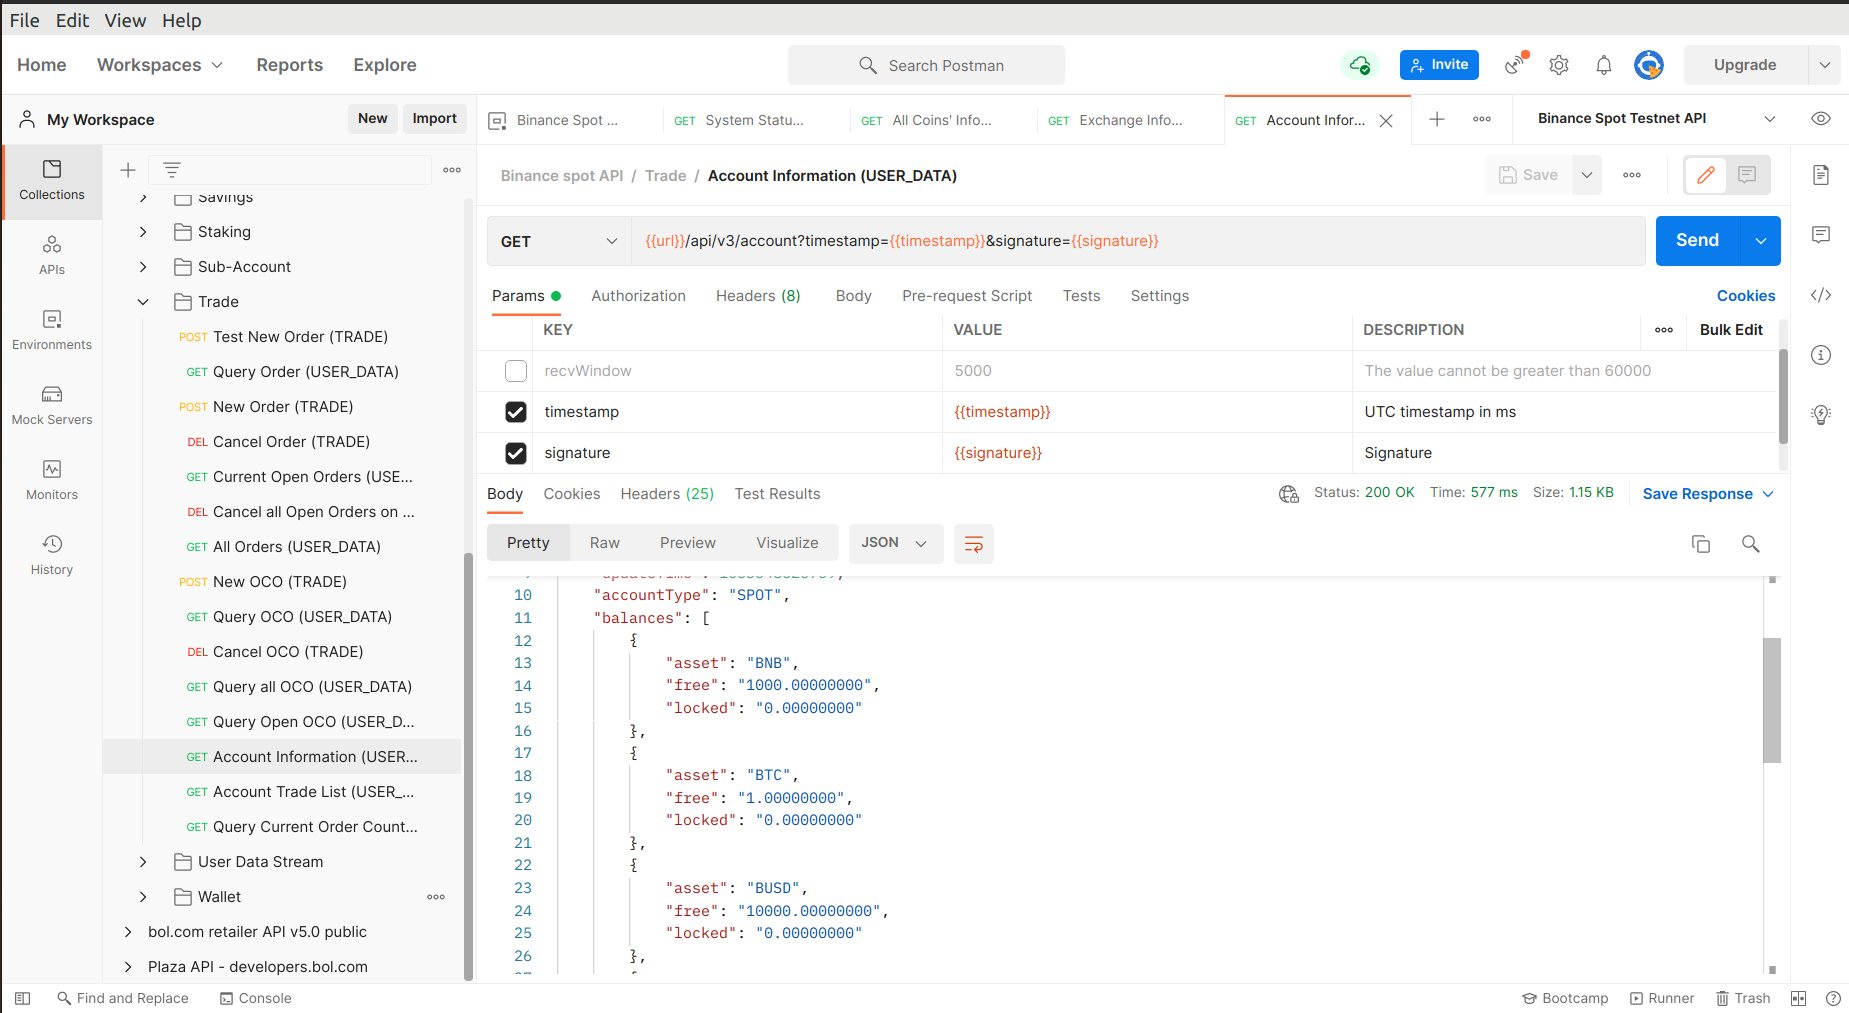The width and height of the screenshot is (1849, 1013).
Task: Collapse the Trade folder
Action: tap(143, 302)
